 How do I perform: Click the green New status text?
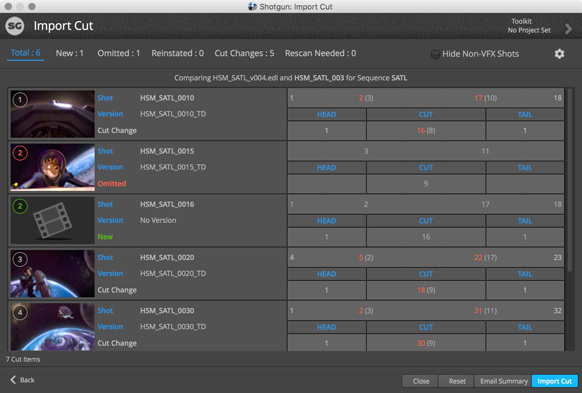pyautogui.click(x=105, y=237)
